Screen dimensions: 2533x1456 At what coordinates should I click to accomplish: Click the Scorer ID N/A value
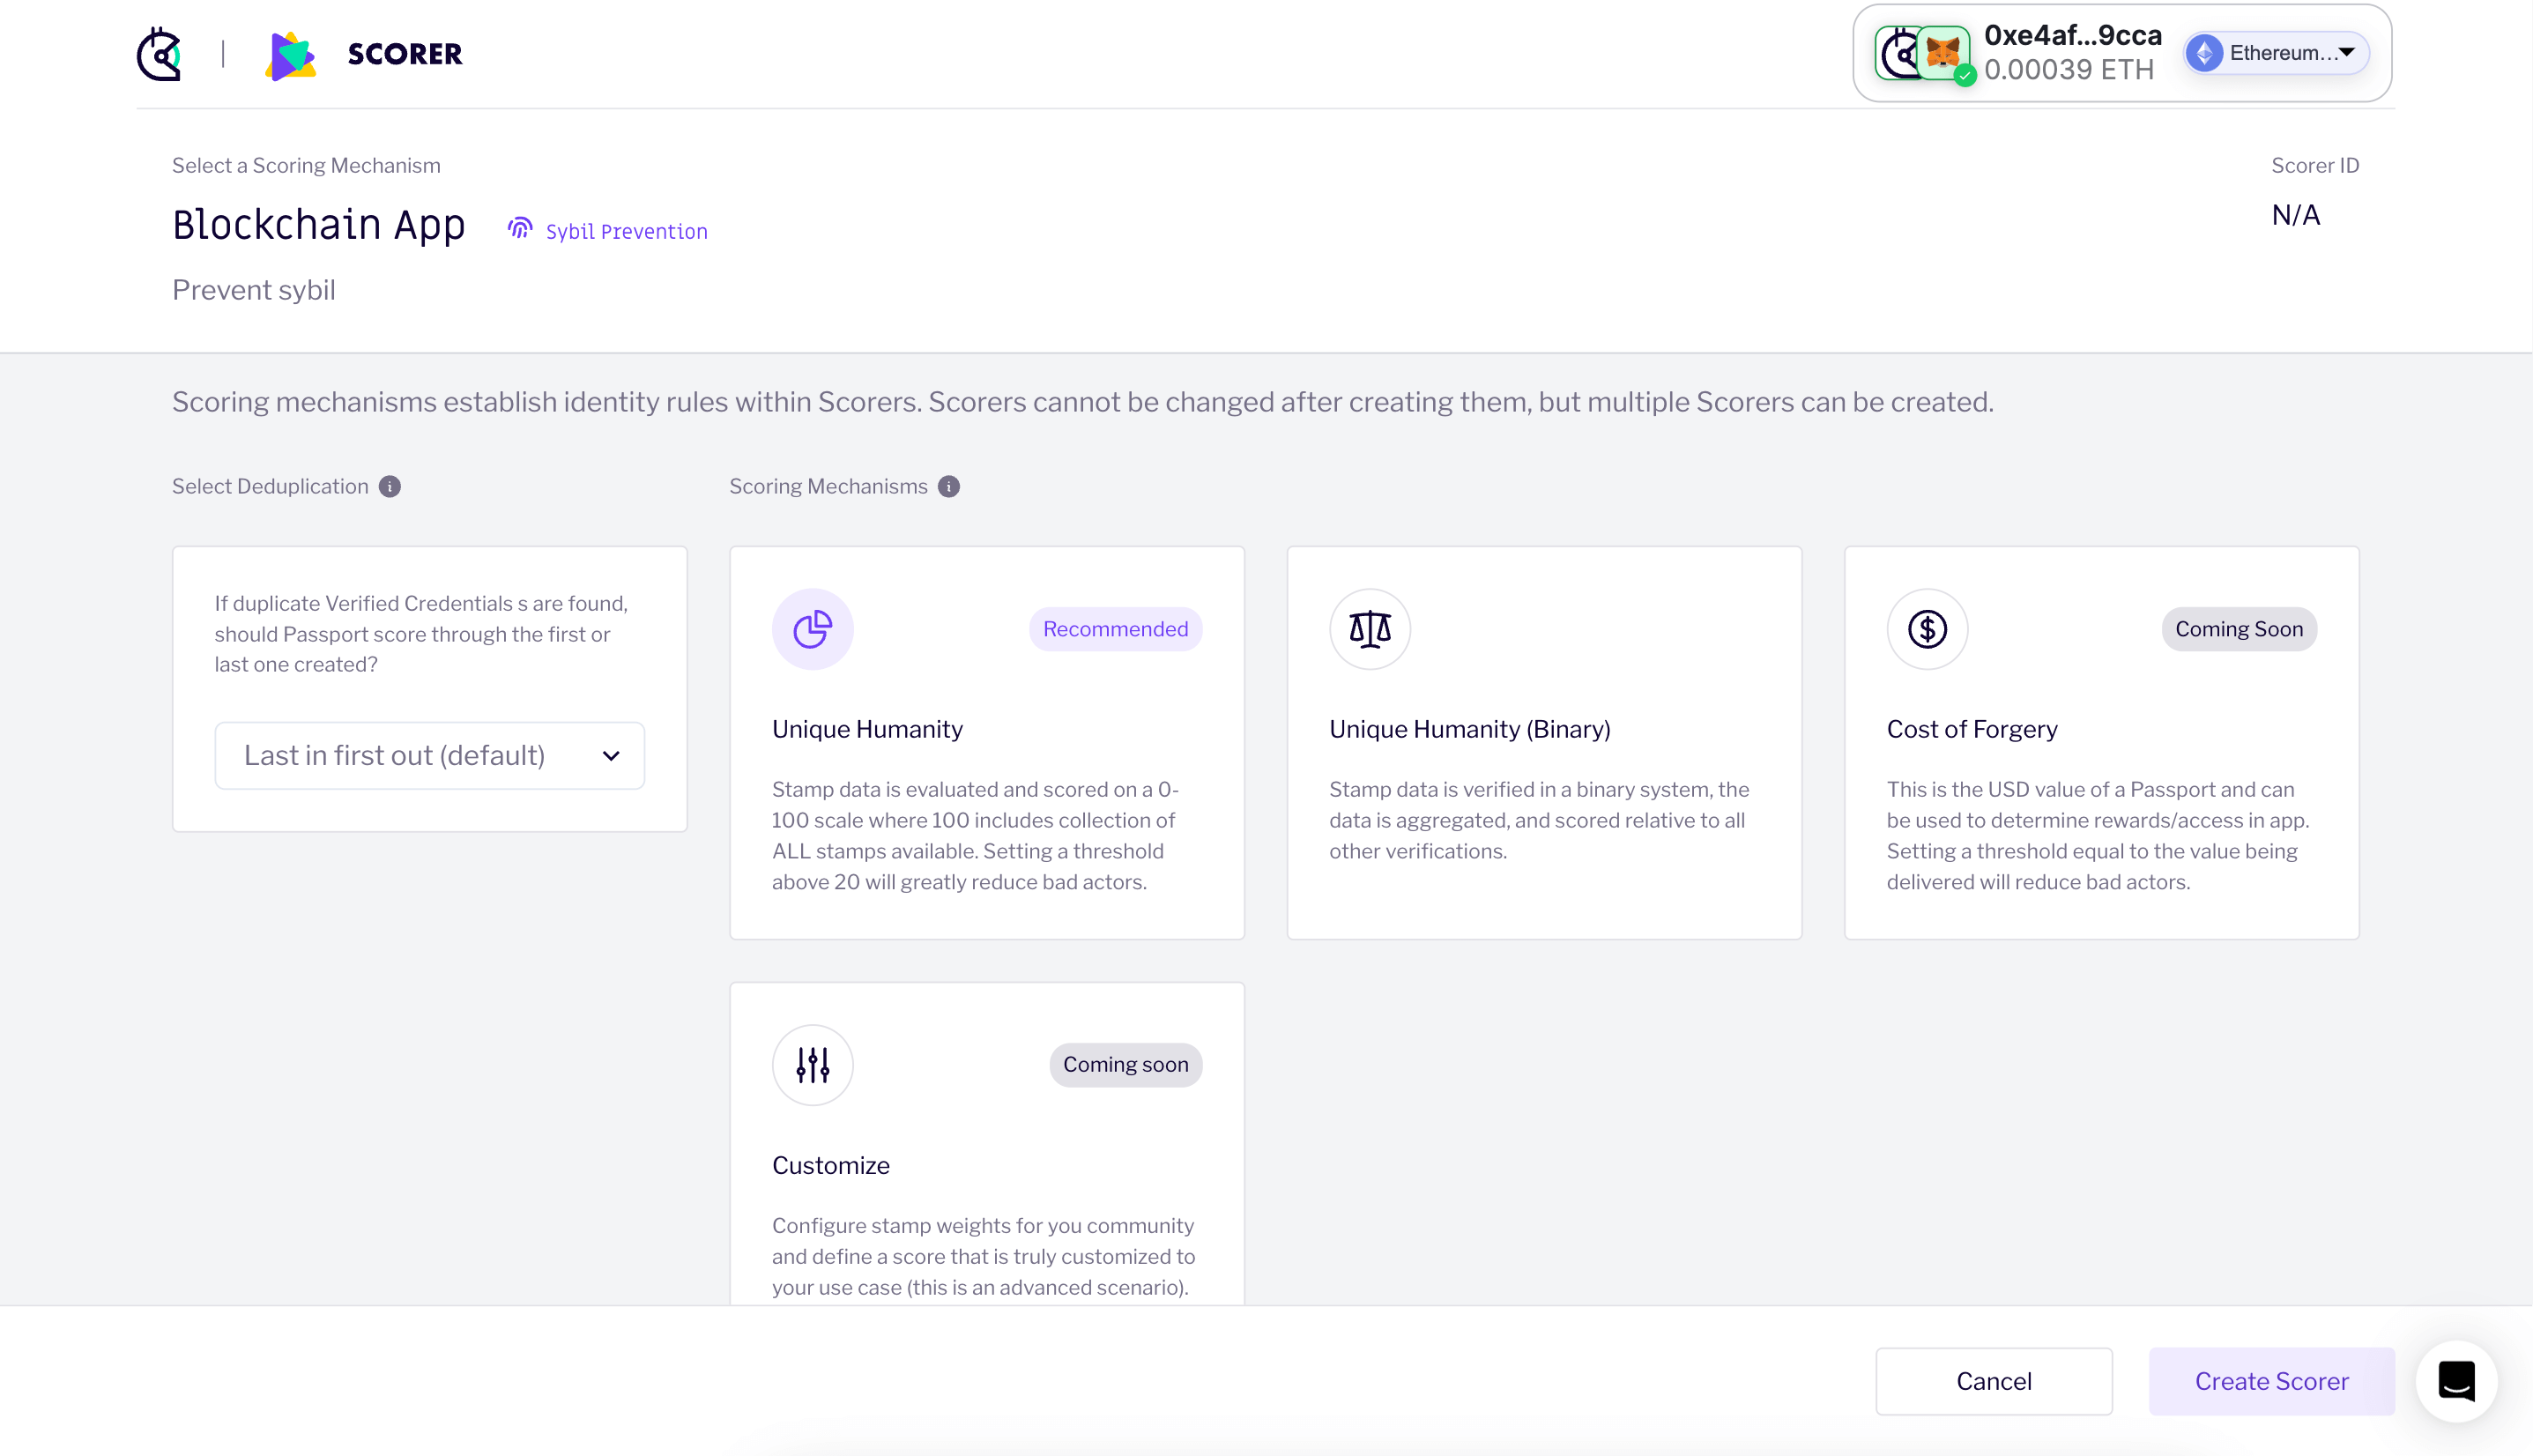pyautogui.click(x=2295, y=215)
